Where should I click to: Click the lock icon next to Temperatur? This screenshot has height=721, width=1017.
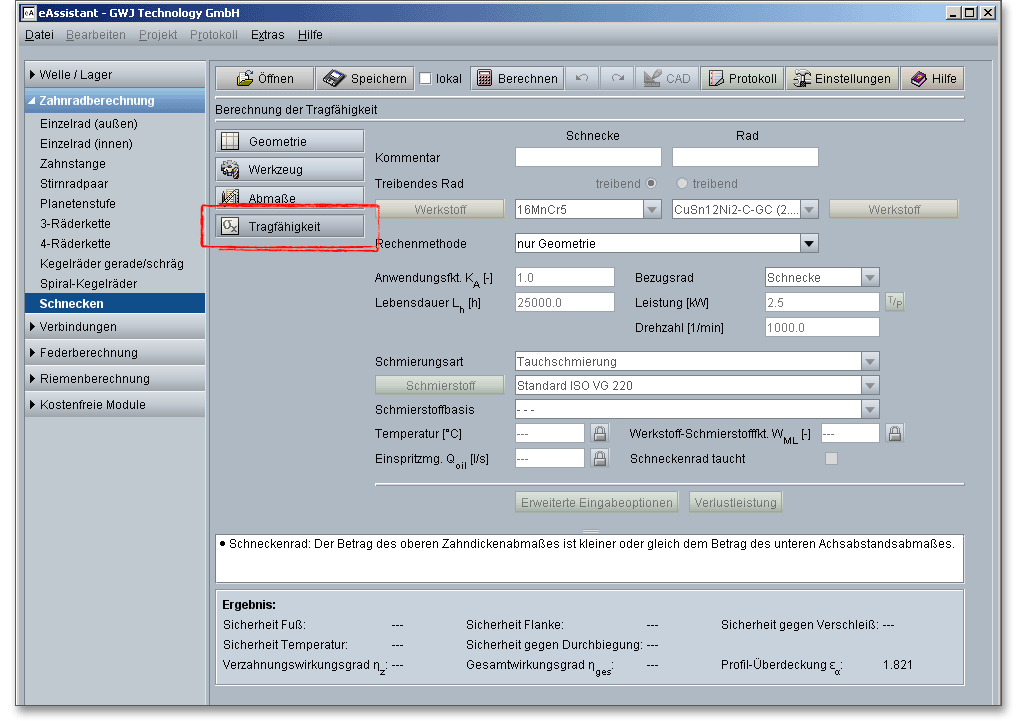tap(600, 433)
